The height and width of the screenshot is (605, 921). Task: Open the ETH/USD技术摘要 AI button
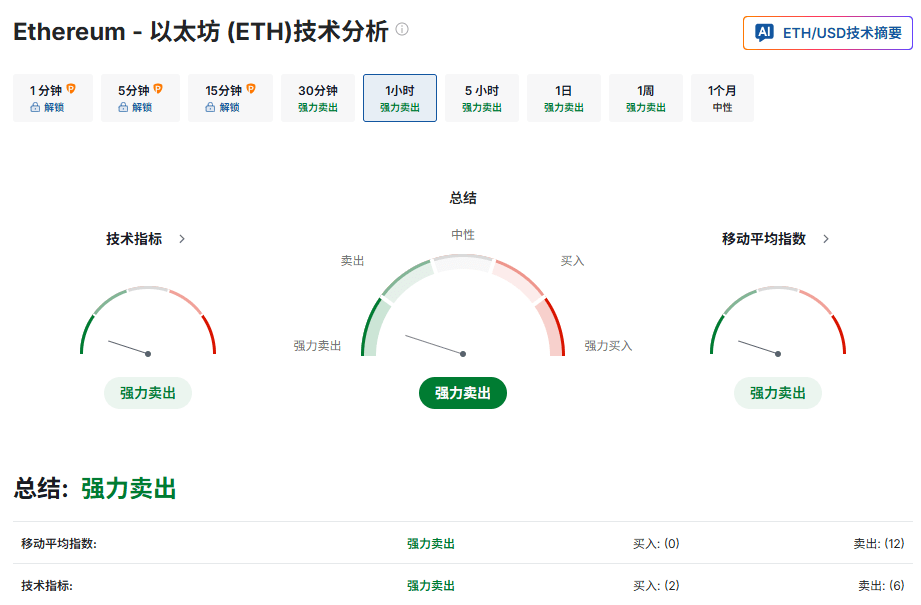(x=828, y=33)
